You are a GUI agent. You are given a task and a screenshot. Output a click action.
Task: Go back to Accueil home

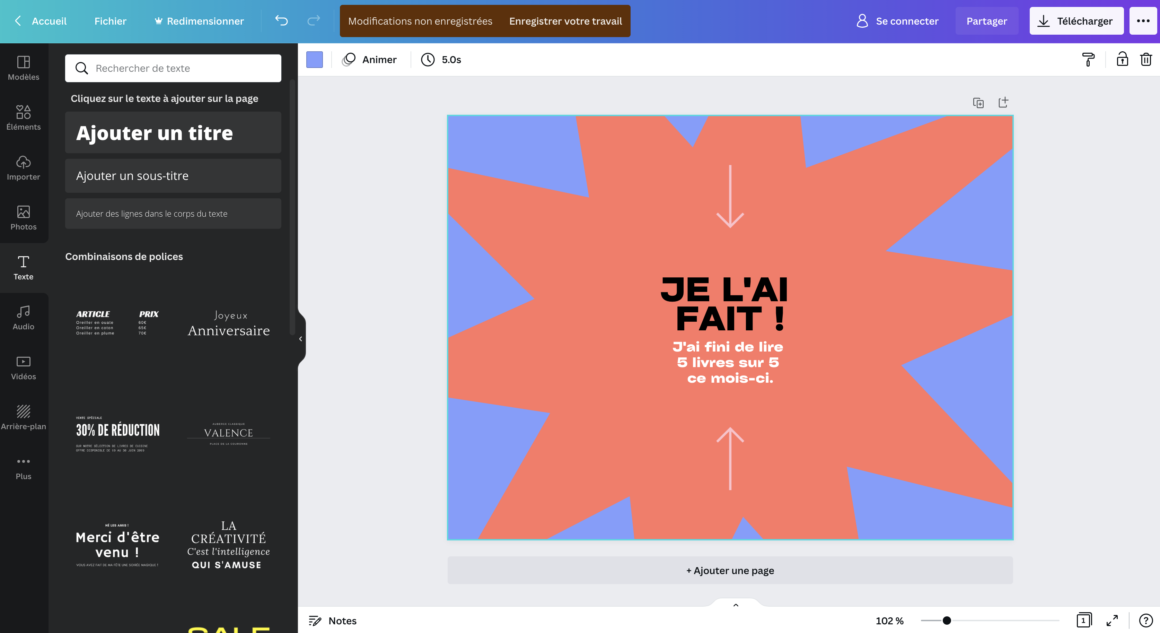tap(41, 21)
